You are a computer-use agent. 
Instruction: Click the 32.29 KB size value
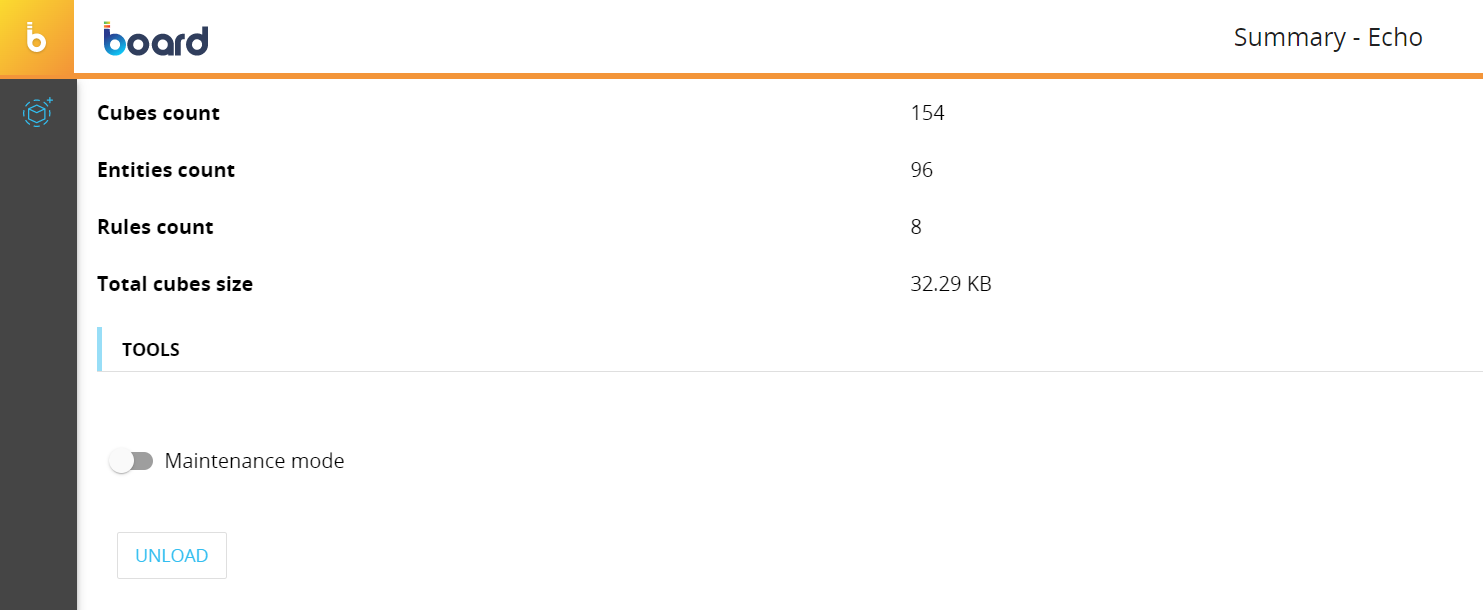(x=951, y=284)
